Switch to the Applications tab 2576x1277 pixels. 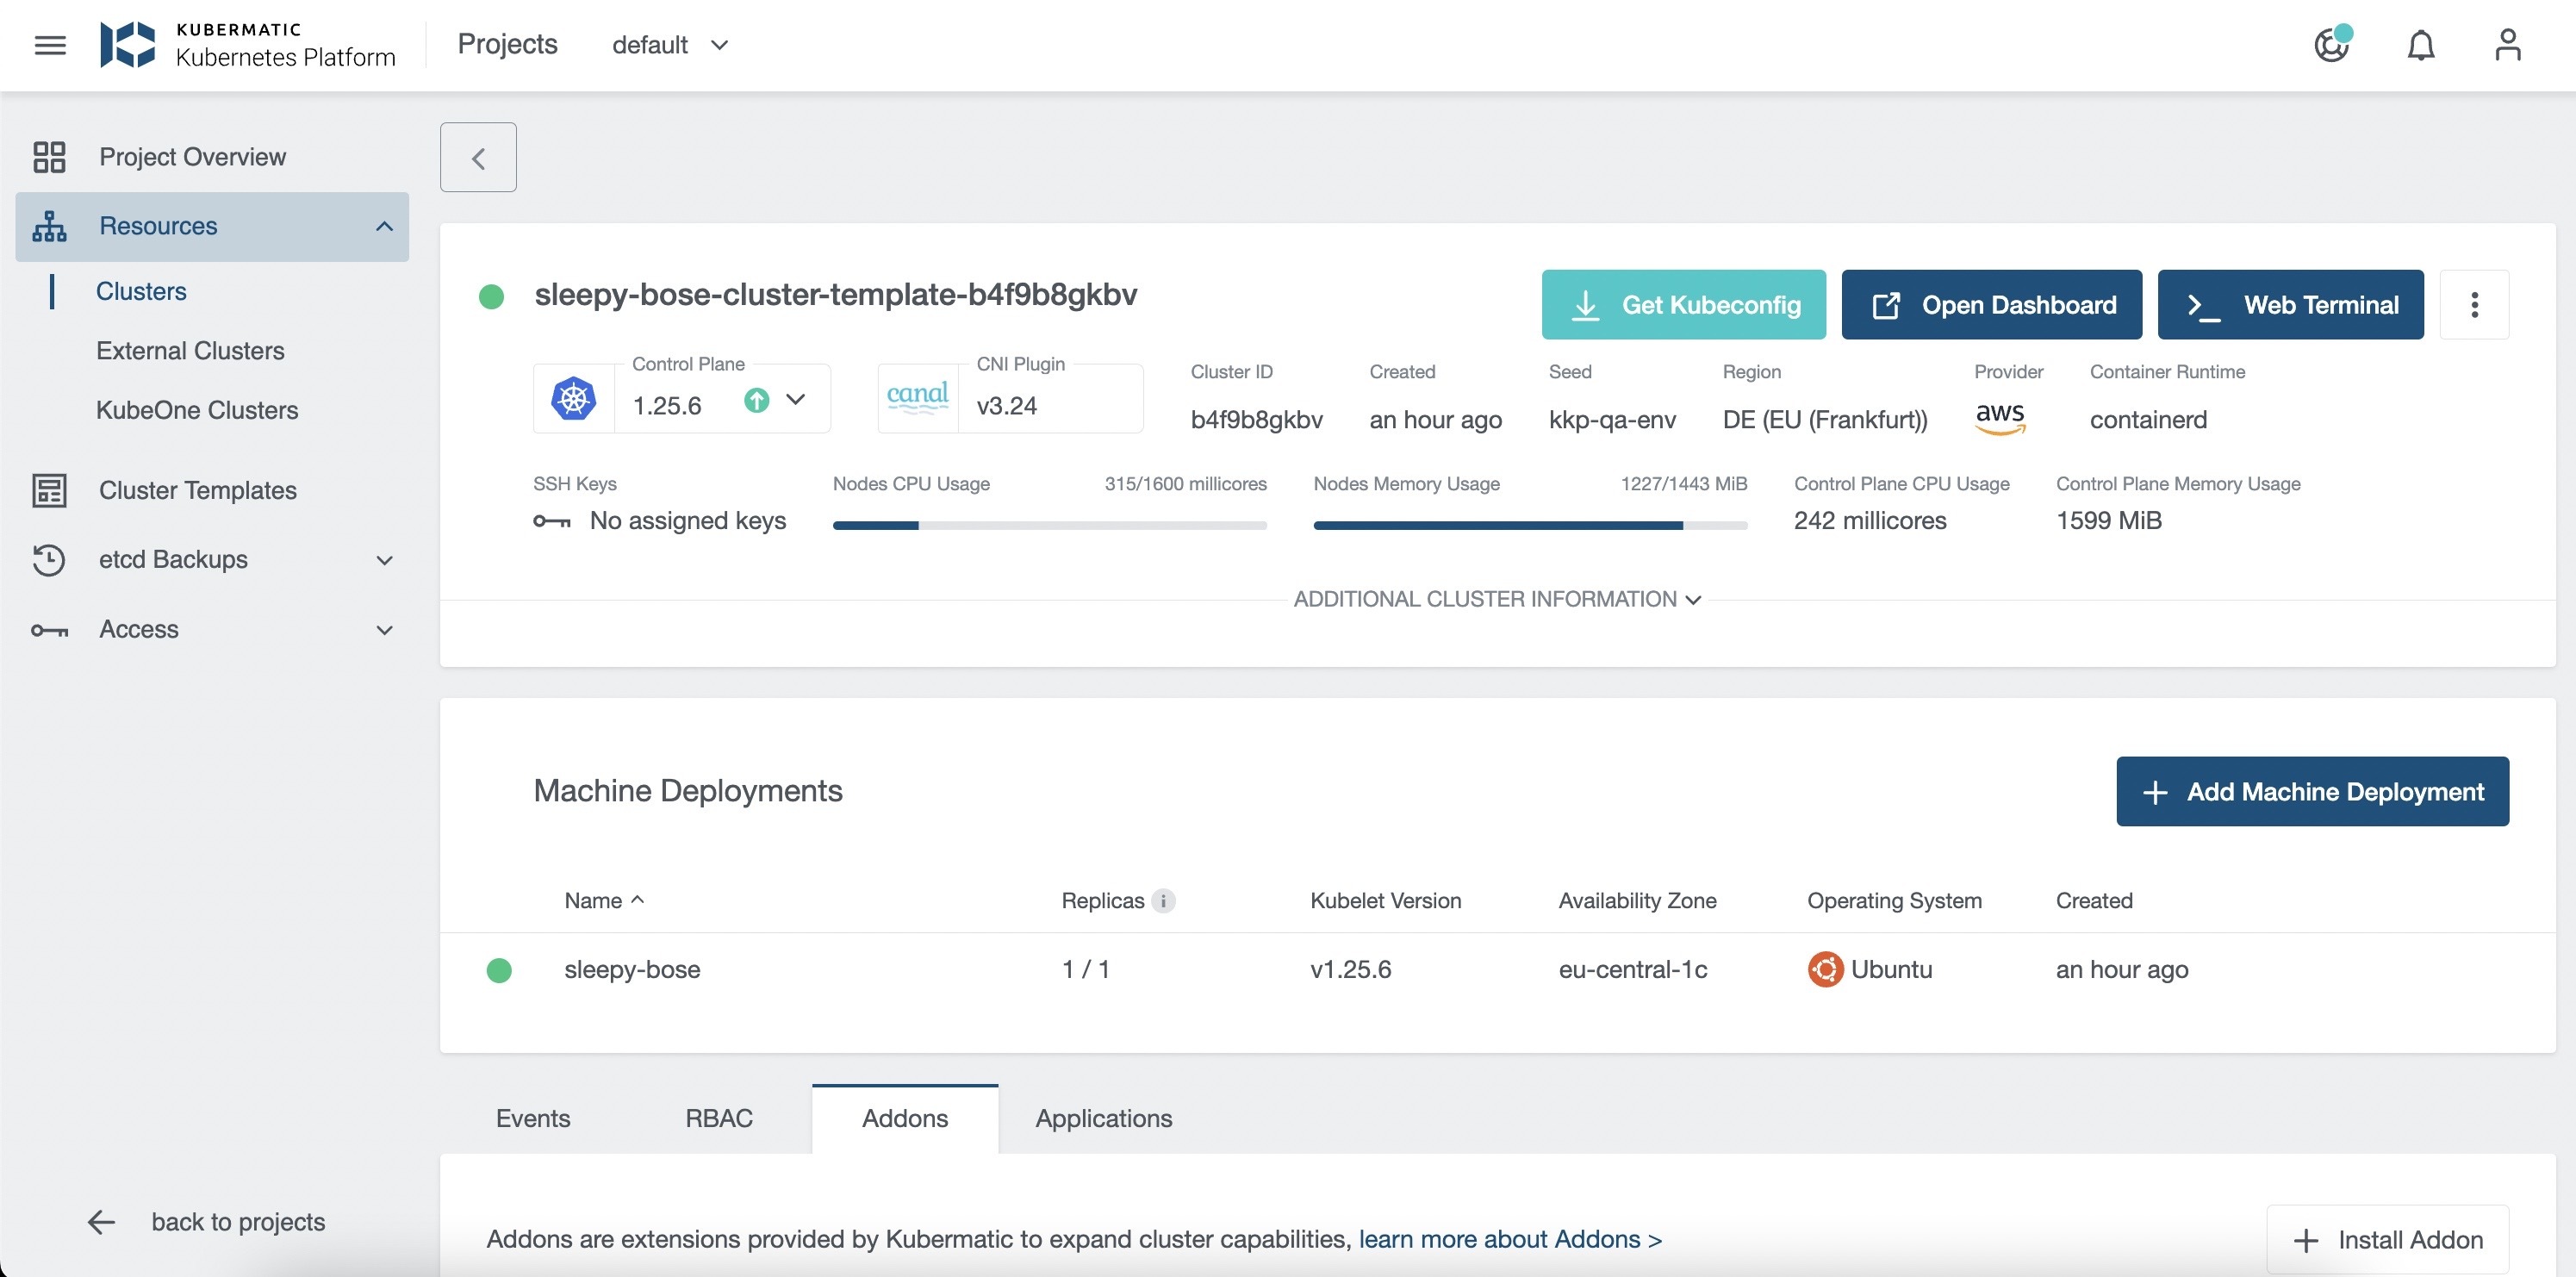tap(1104, 1118)
